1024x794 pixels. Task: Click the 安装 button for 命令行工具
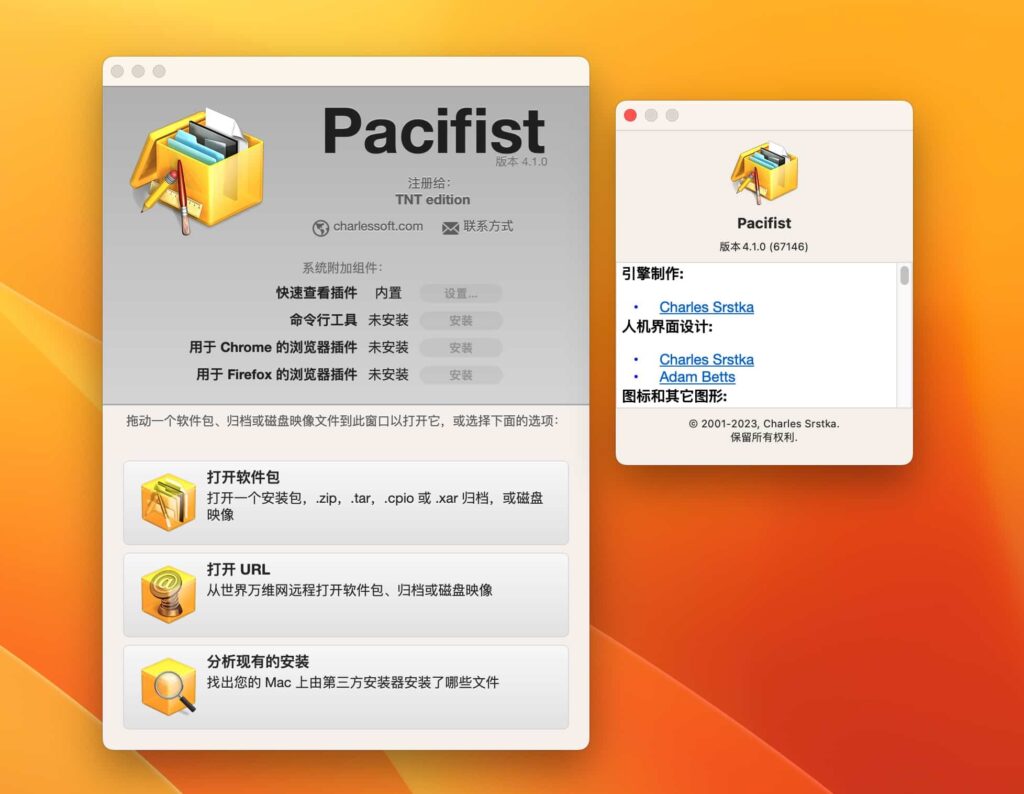coord(461,320)
